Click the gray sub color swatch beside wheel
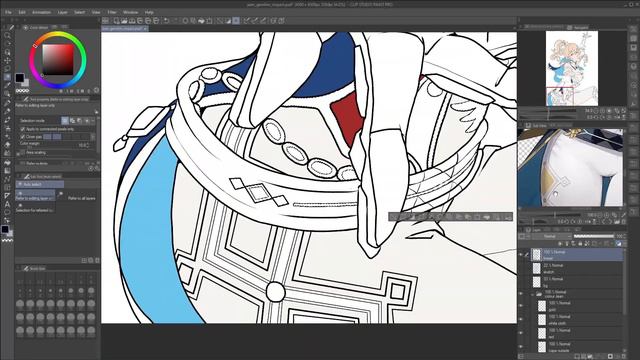 26,83
